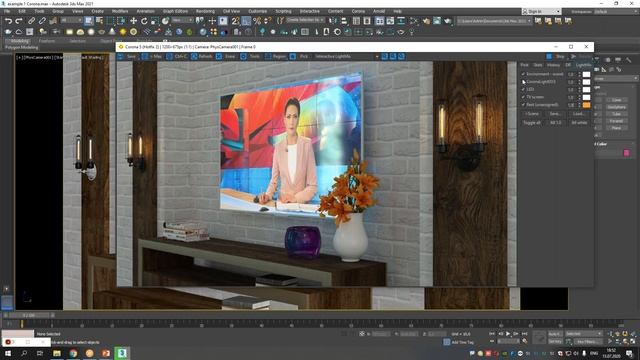The width and height of the screenshot is (640, 360).
Task: Click Stop in the Corona frame buffer
Action: click(x=556, y=56)
